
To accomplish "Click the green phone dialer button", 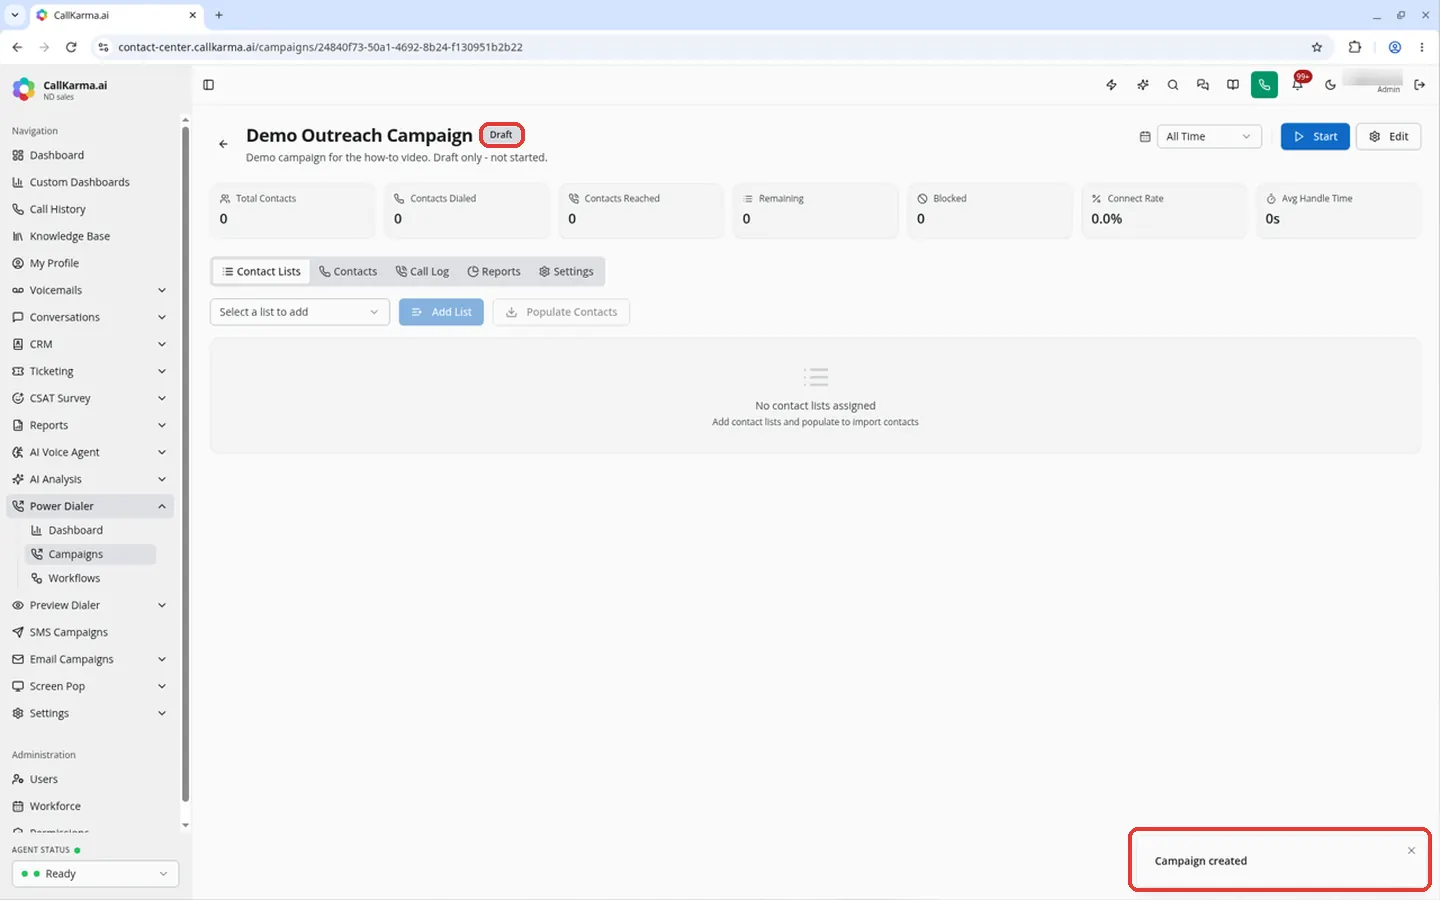I will pyautogui.click(x=1264, y=85).
